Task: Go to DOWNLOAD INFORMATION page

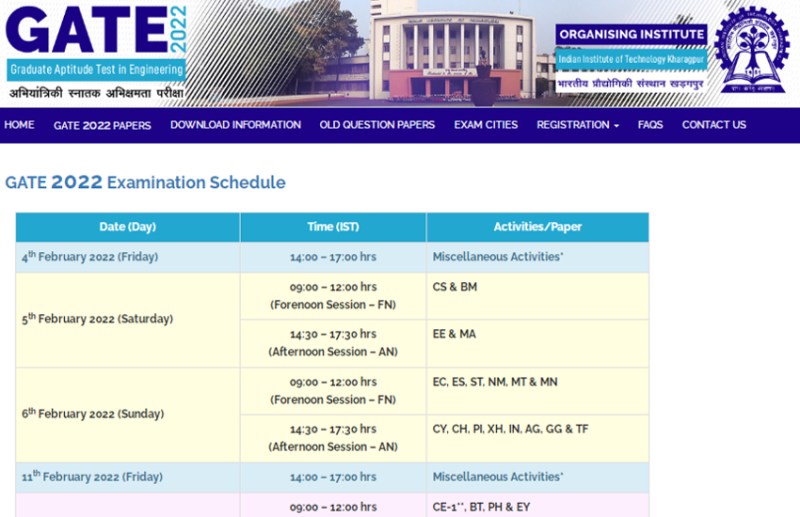Action: tap(235, 125)
